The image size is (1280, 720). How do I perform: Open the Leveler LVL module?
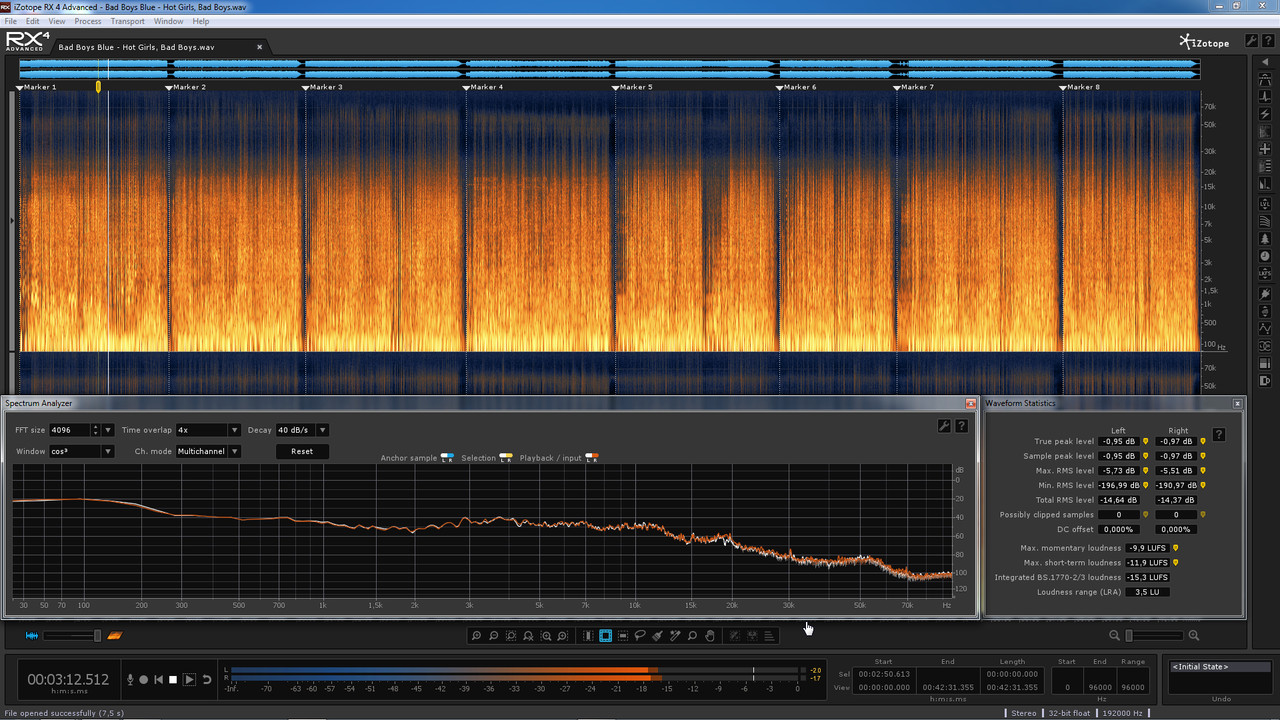(x=1265, y=203)
